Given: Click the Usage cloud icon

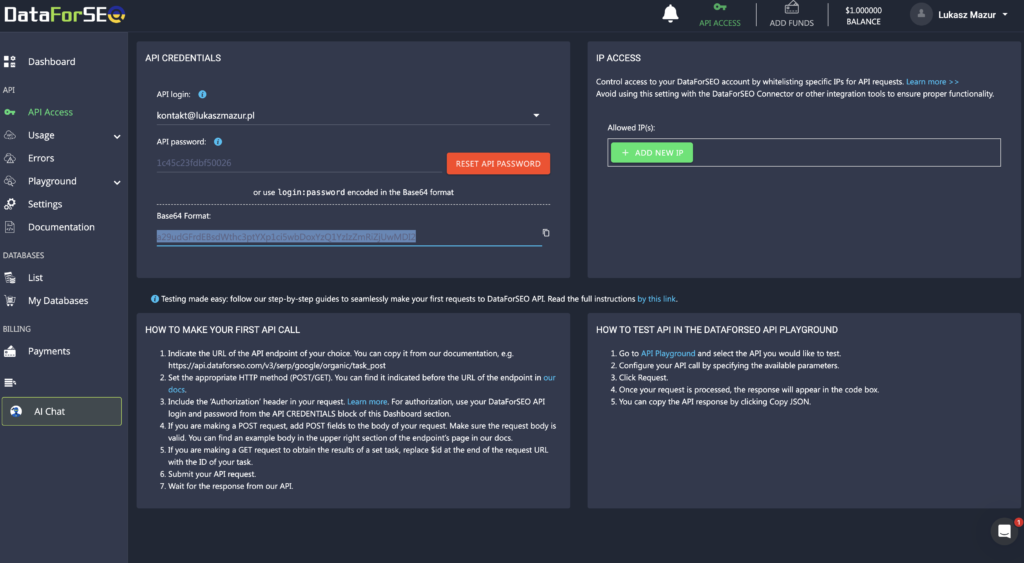Looking at the screenshot, I should click(10, 135).
